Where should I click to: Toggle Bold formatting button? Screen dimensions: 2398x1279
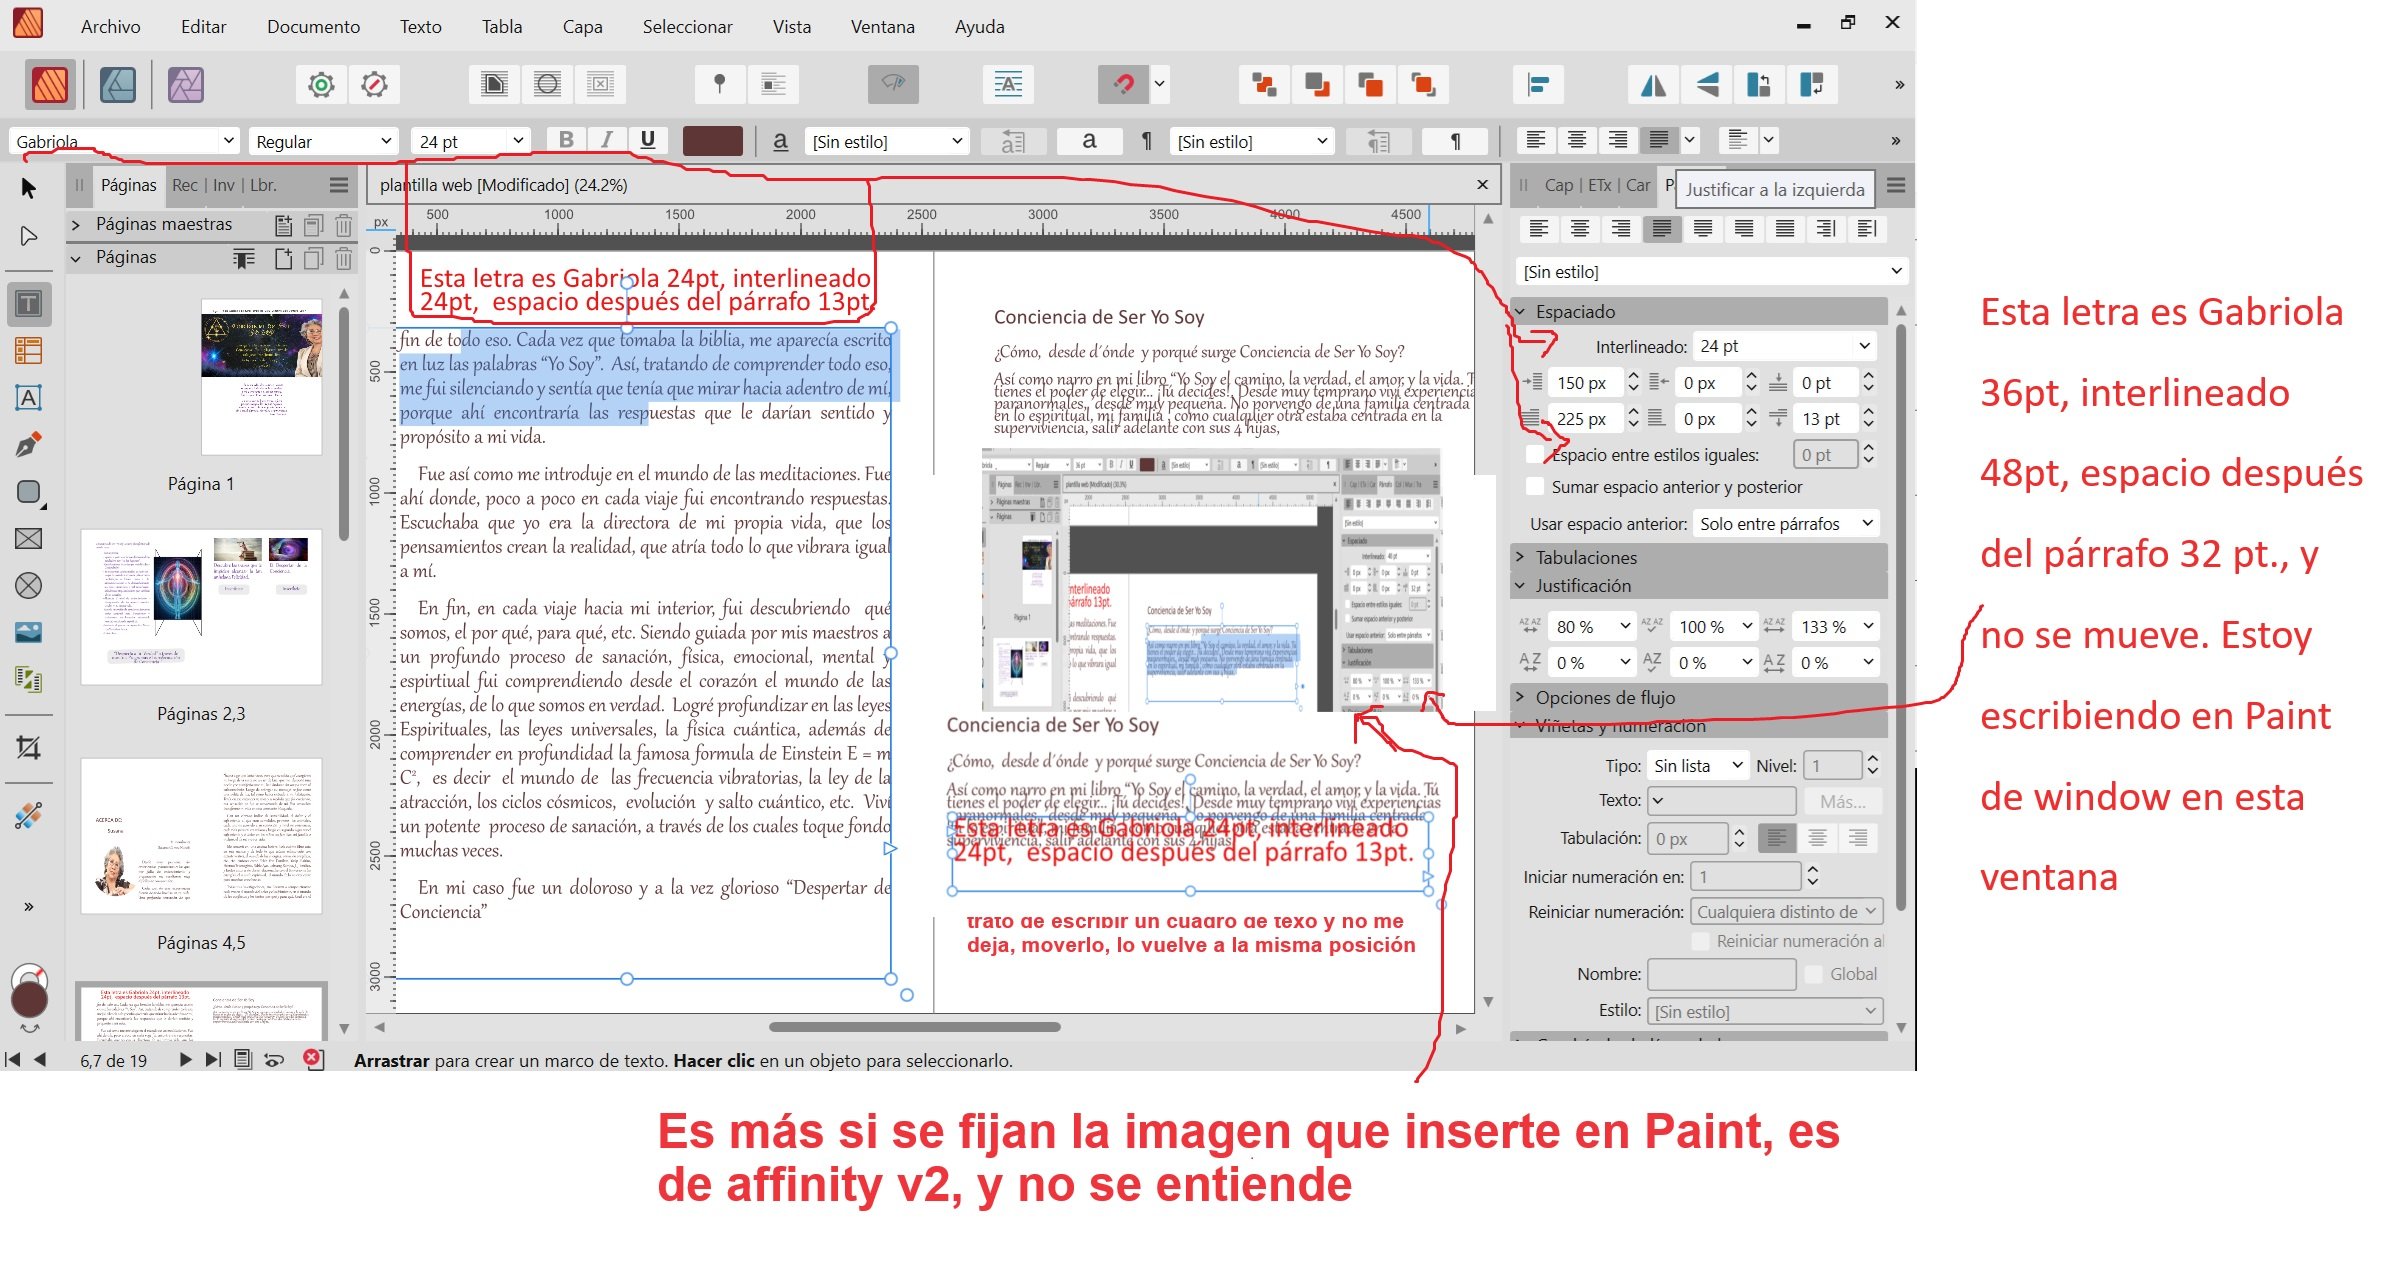566,140
